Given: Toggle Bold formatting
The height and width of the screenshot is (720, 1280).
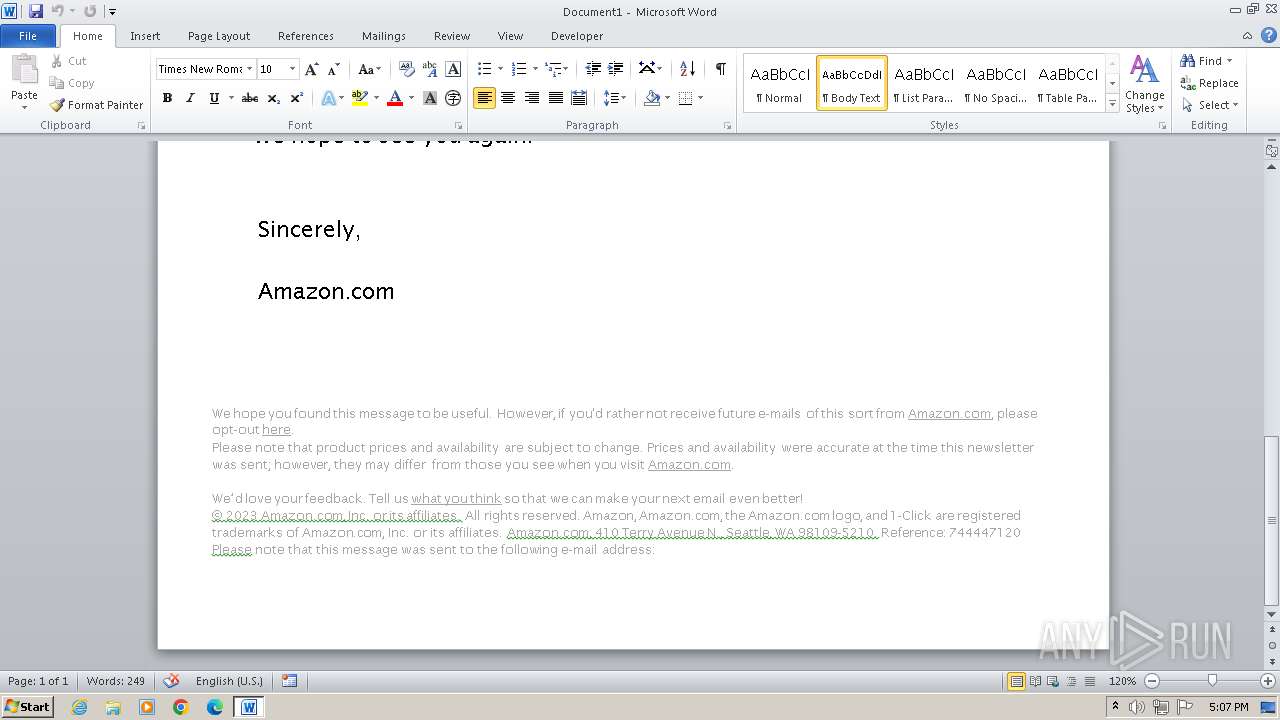Looking at the screenshot, I should (x=167, y=98).
